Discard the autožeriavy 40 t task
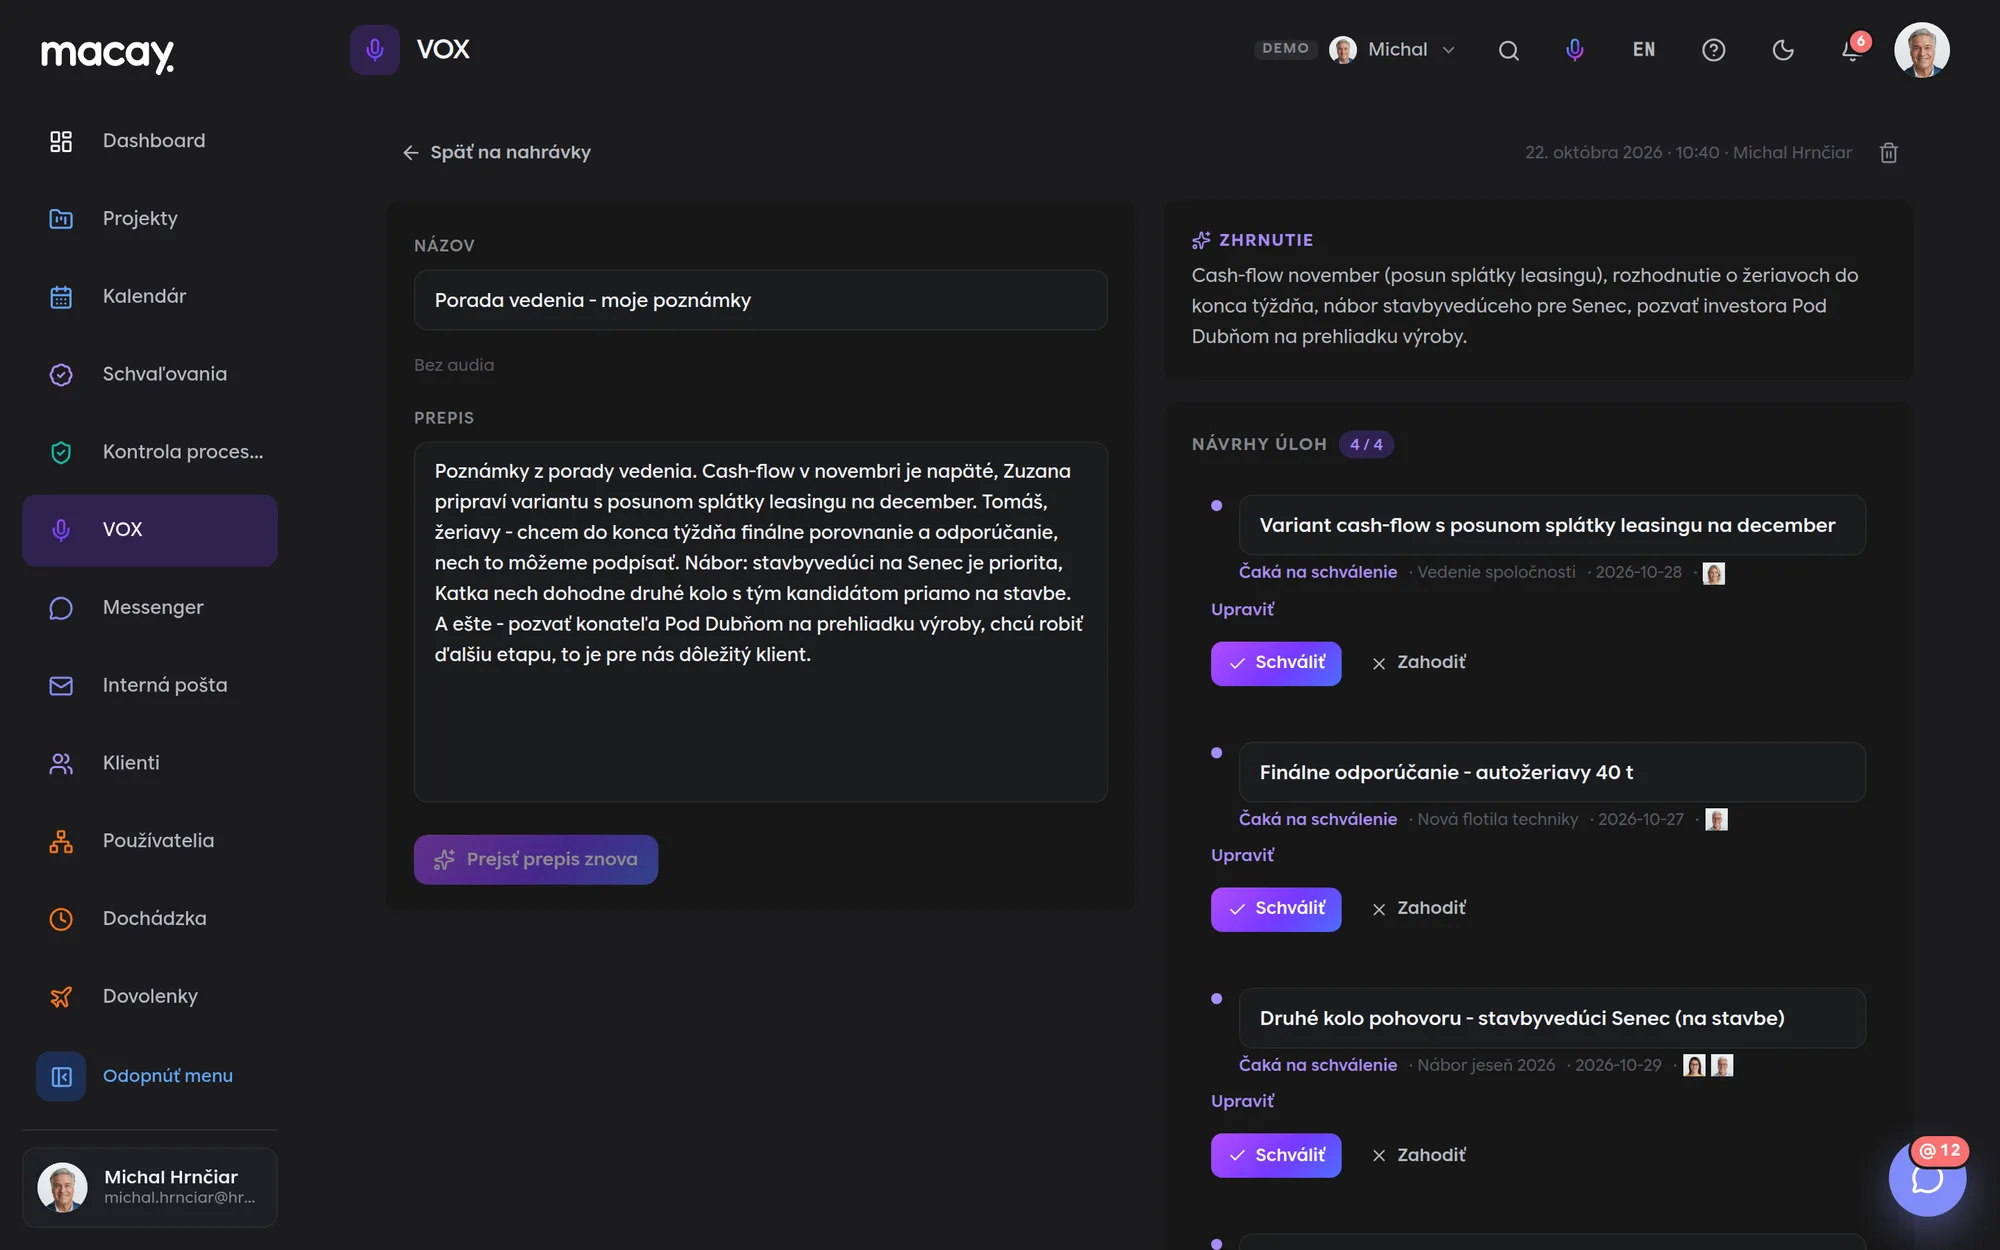The image size is (2000, 1250). 1419,909
